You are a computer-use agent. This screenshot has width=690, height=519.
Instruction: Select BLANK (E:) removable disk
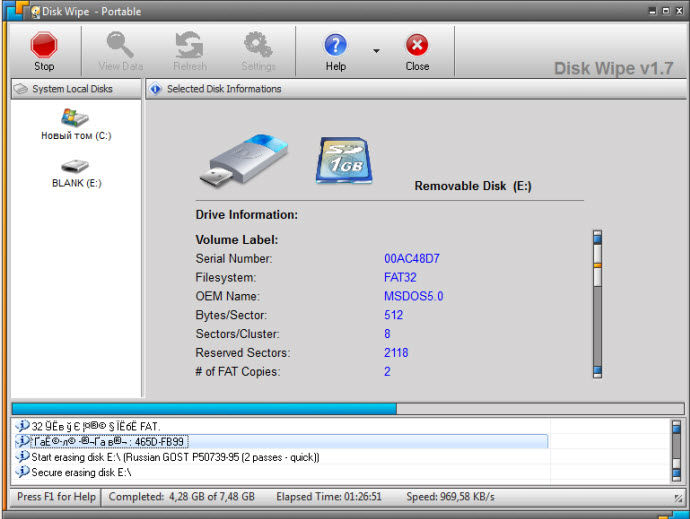coord(77,174)
